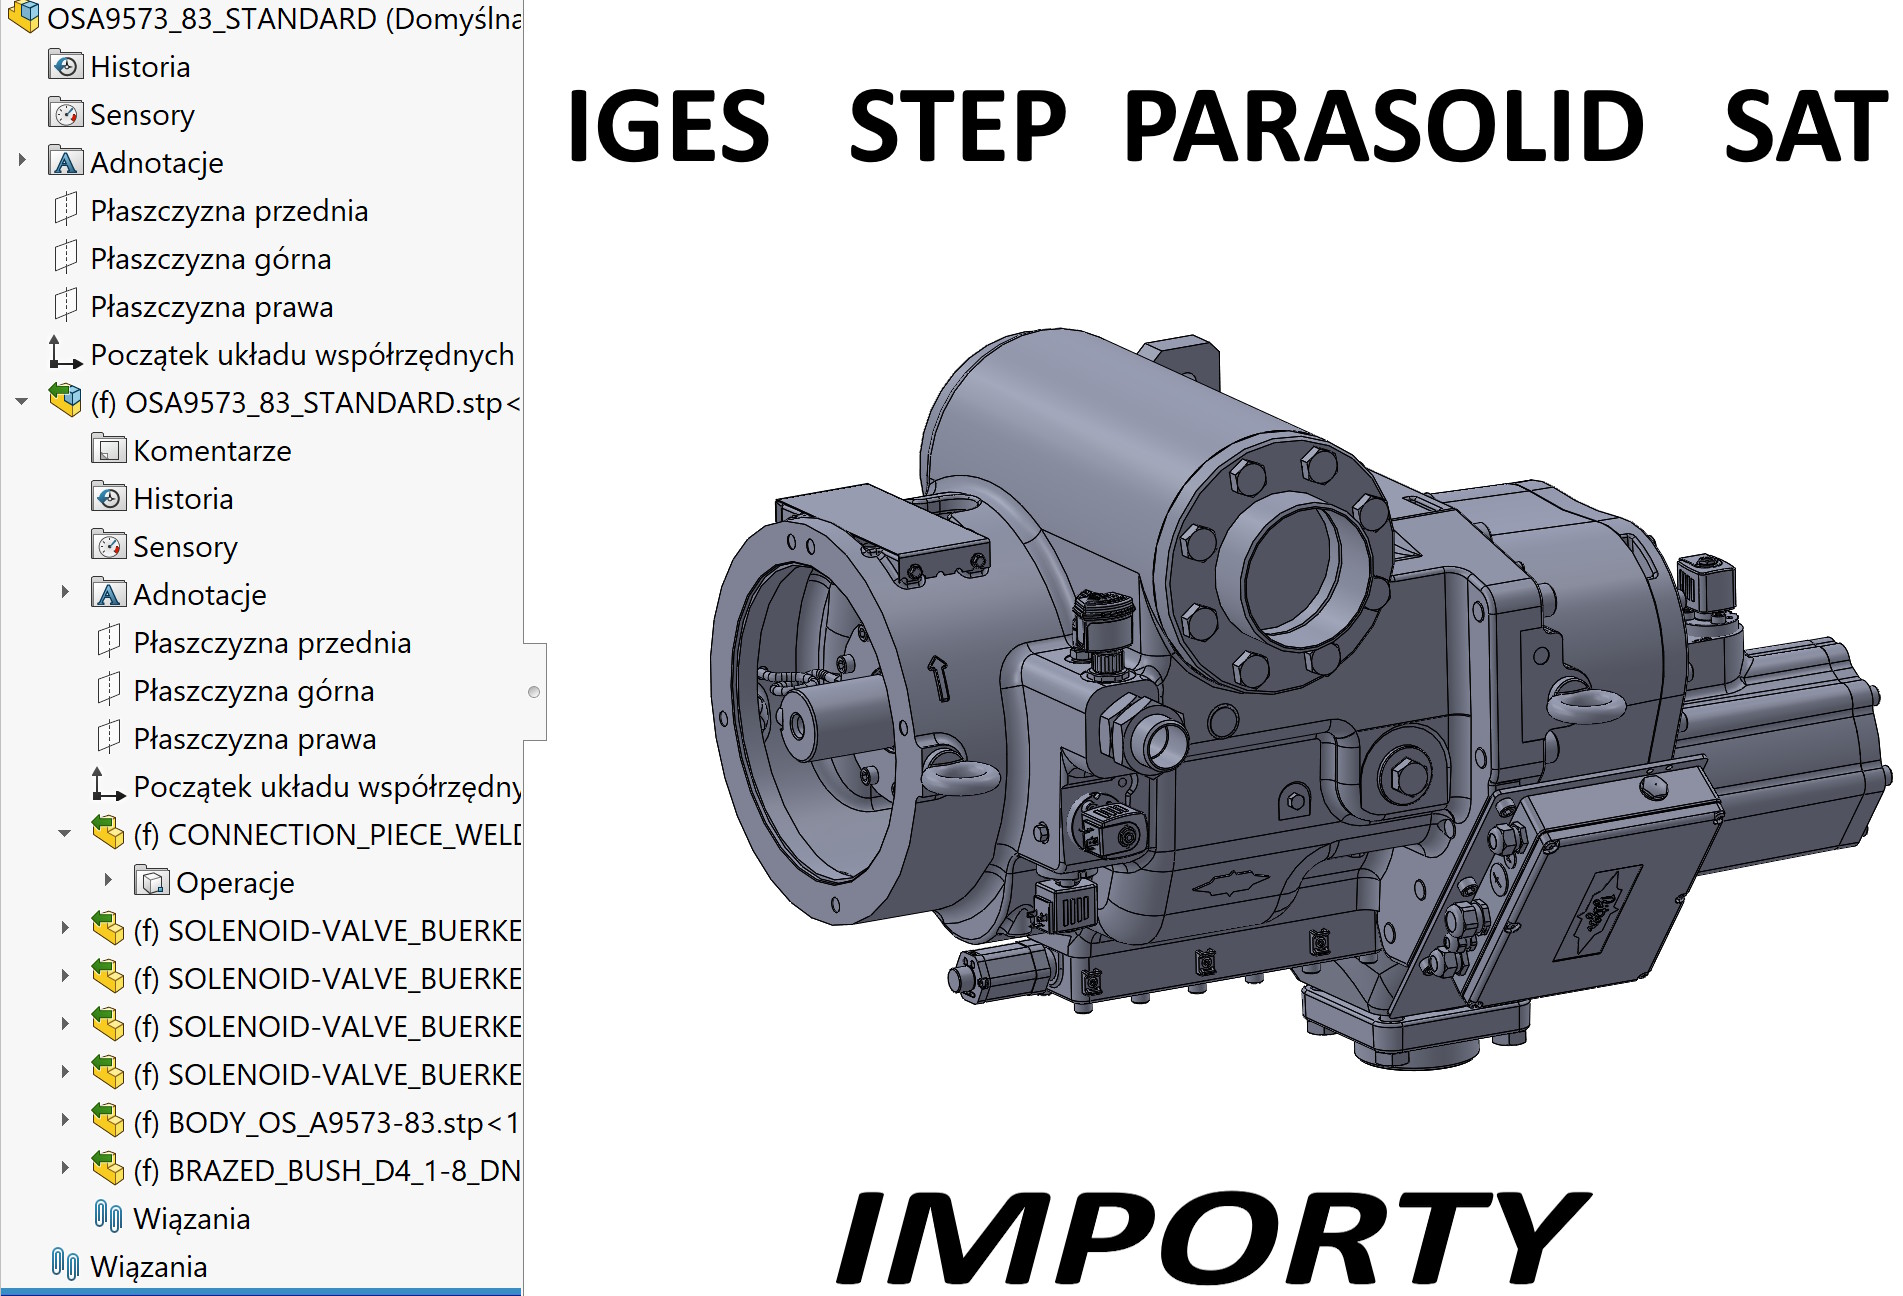Click the Początek układu współrzędnych origin icon
Viewport: 1903px width, 1296px height.
click(66, 354)
